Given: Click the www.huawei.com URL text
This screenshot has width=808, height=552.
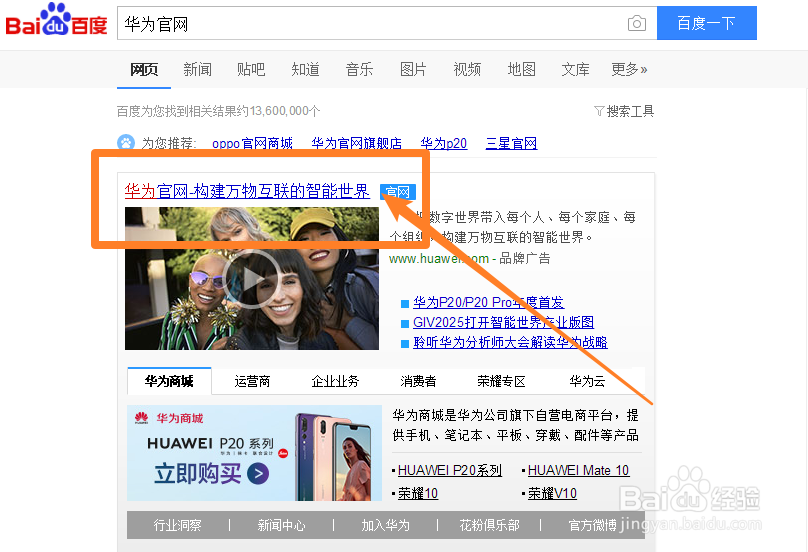Looking at the screenshot, I should (x=439, y=258).
